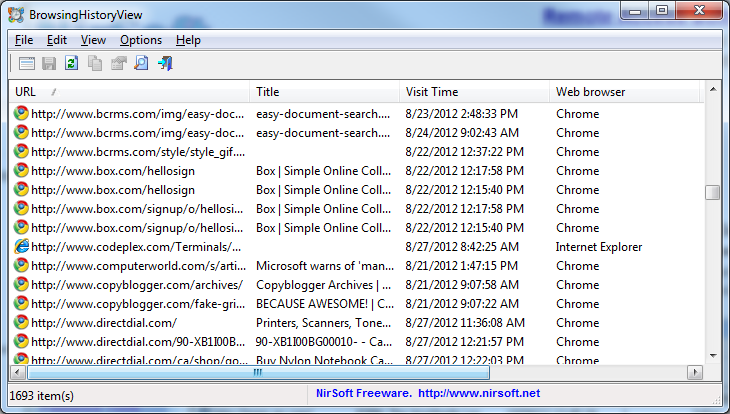
Task: Select the computerworld.com/s/arti... URL
Action: pyautogui.click(x=138, y=266)
